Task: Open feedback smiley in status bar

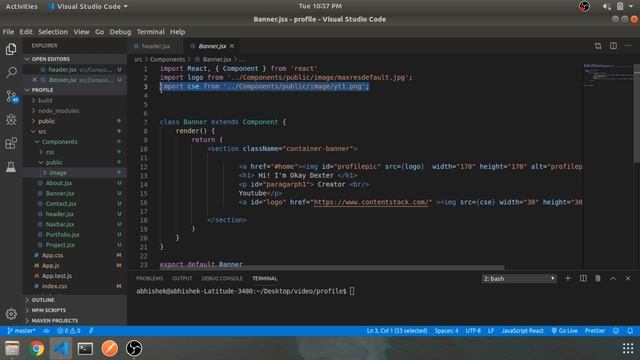Action: 616,331
